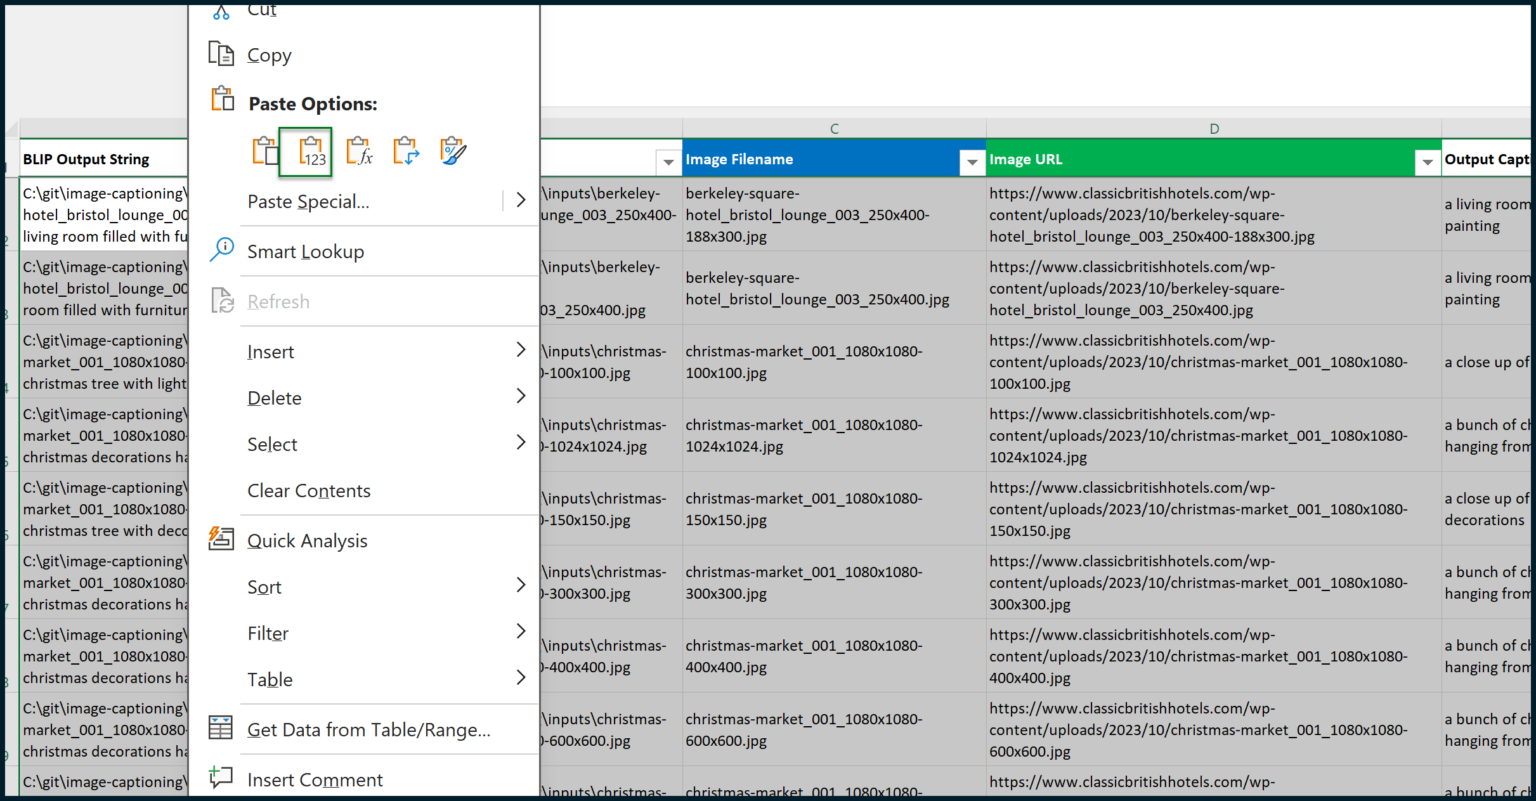Select the Paste Formatting brush icon
Image resolution: width=1536 pixels, height=801 pixels.
tap(453, 151)
